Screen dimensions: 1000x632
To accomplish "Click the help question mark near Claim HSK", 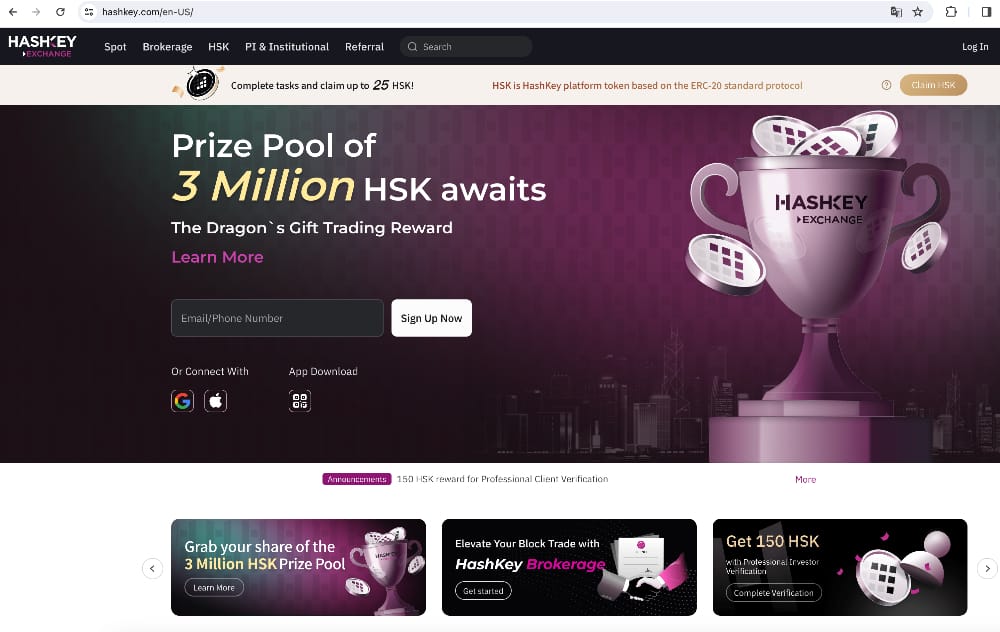I will tap(886, 85).
